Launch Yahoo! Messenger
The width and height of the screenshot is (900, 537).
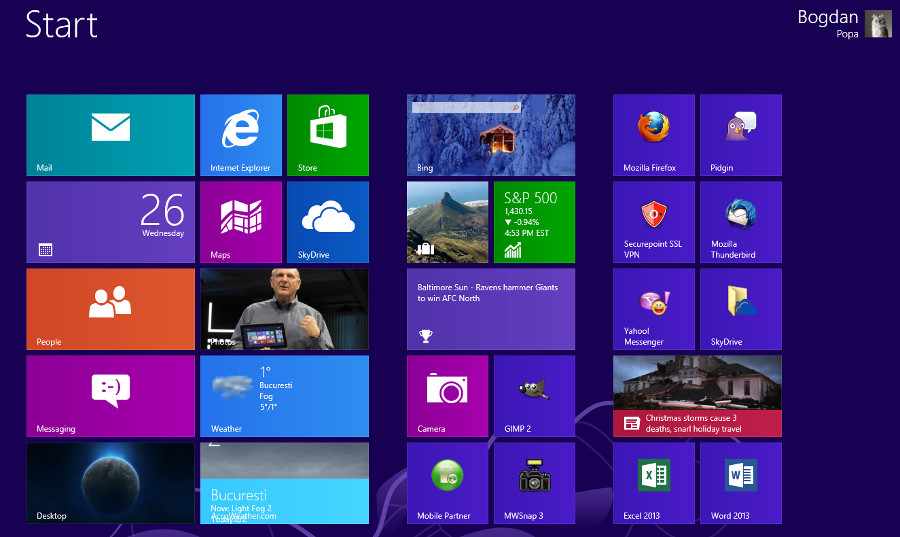click(654, 309)
